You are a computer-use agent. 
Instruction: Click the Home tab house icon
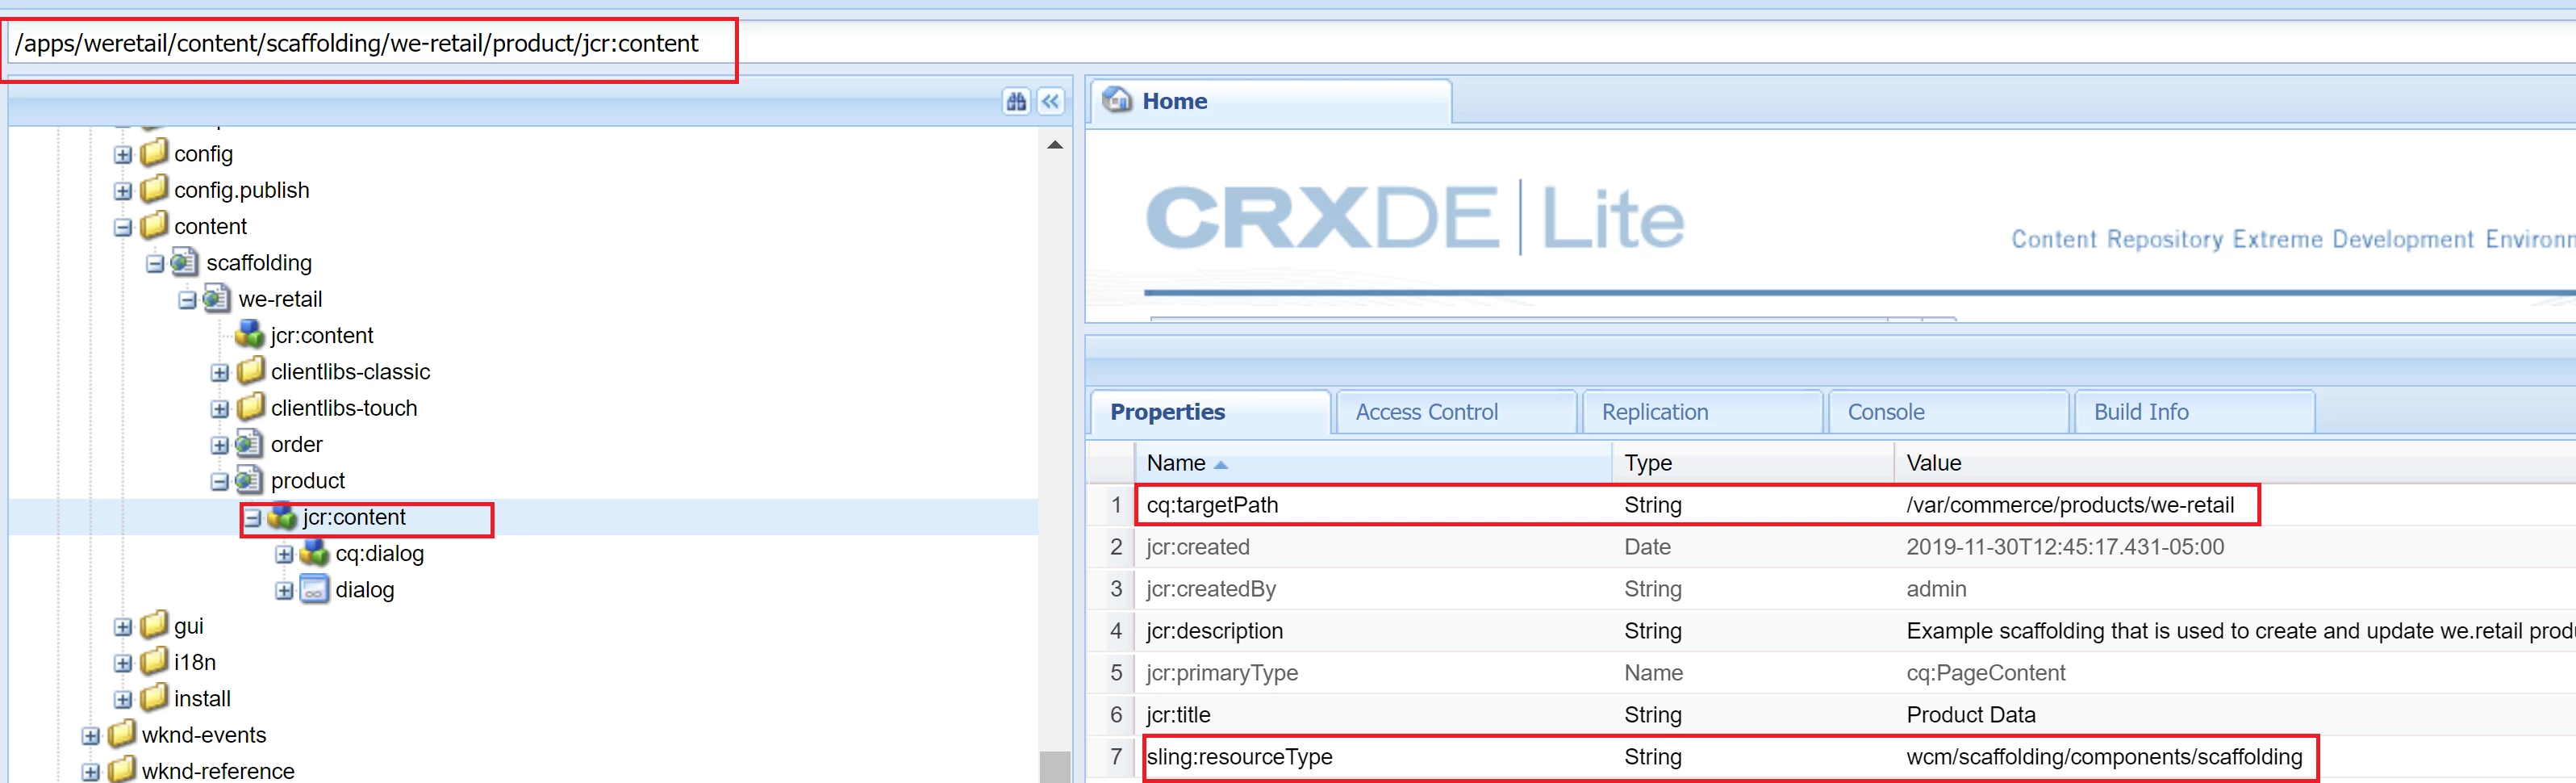[x=1116, y=100]
